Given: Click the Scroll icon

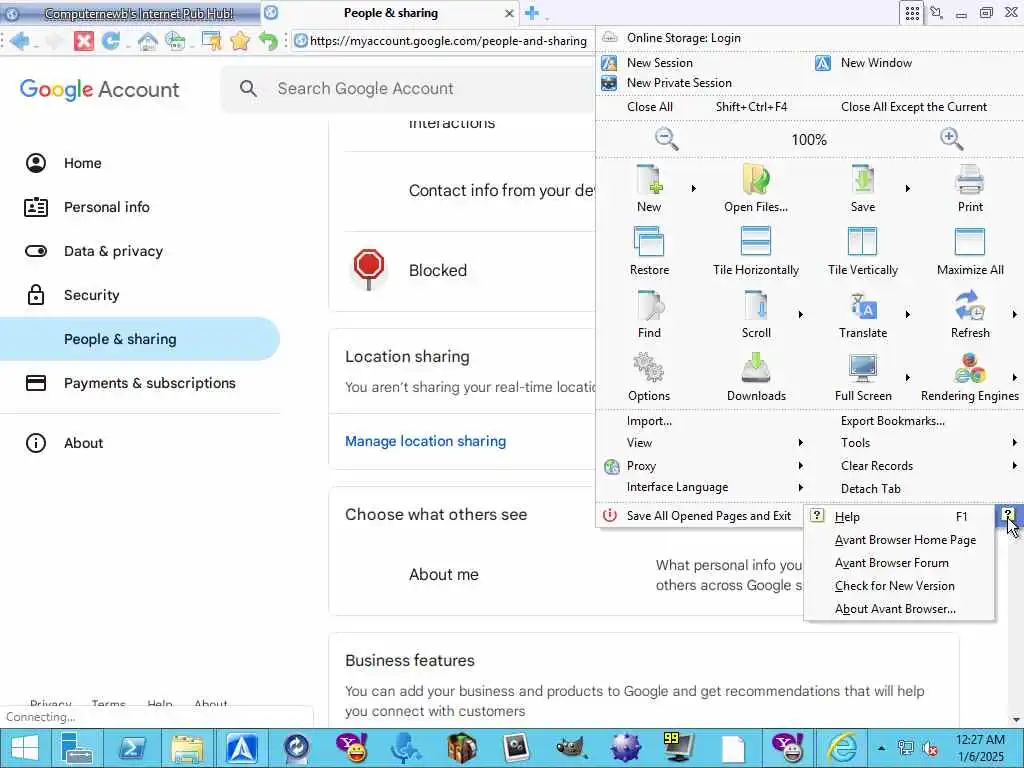Looking at the screenshot, I should [756, 305].
